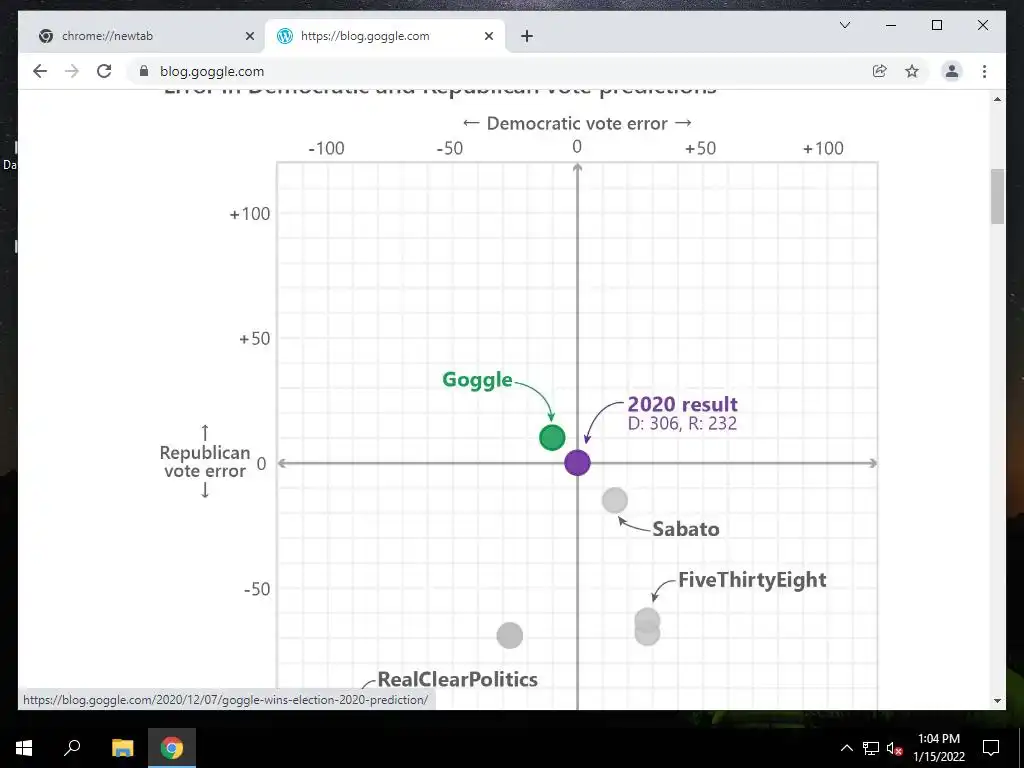
Task: Click the Sabato label
Action: (x=686, y=529)
